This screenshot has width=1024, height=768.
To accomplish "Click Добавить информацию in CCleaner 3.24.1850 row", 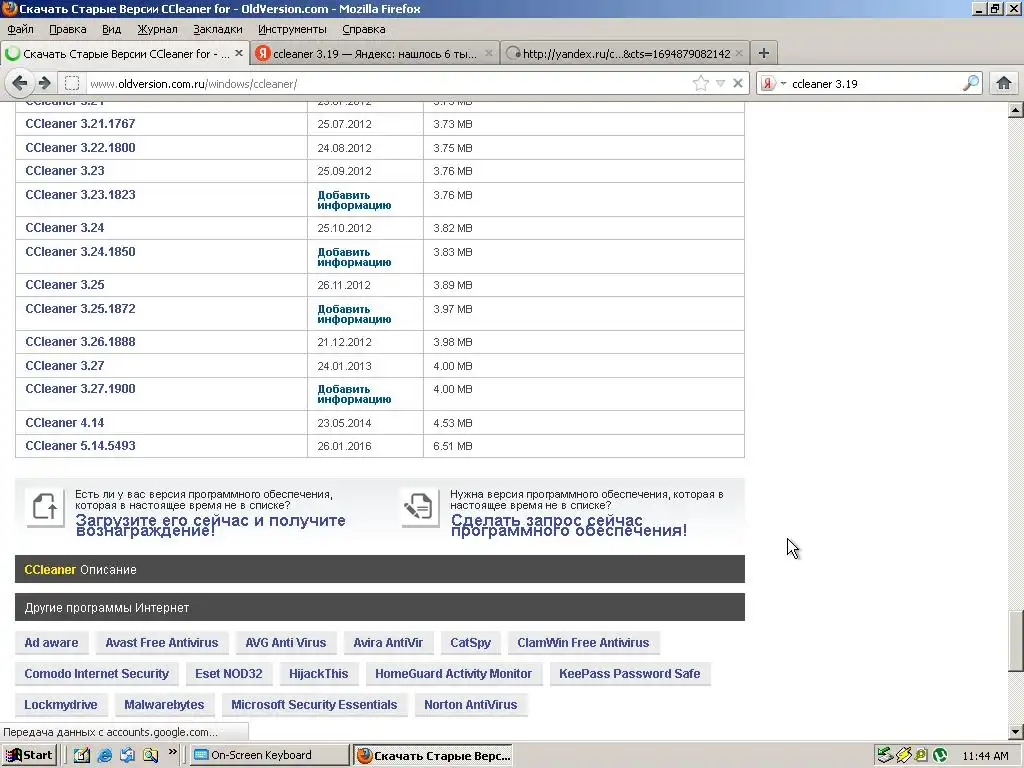I will click(354, 257).
